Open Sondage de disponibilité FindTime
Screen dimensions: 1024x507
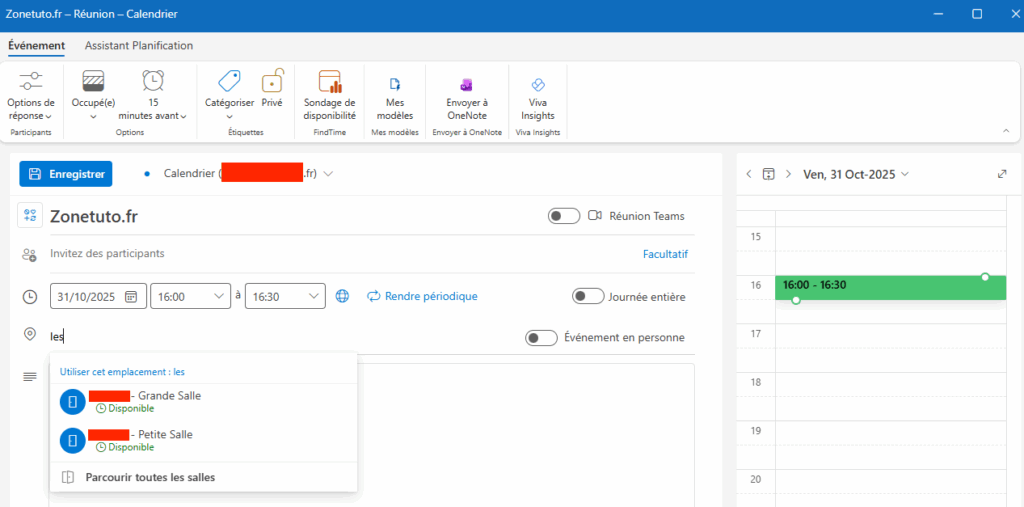point(329,95)
